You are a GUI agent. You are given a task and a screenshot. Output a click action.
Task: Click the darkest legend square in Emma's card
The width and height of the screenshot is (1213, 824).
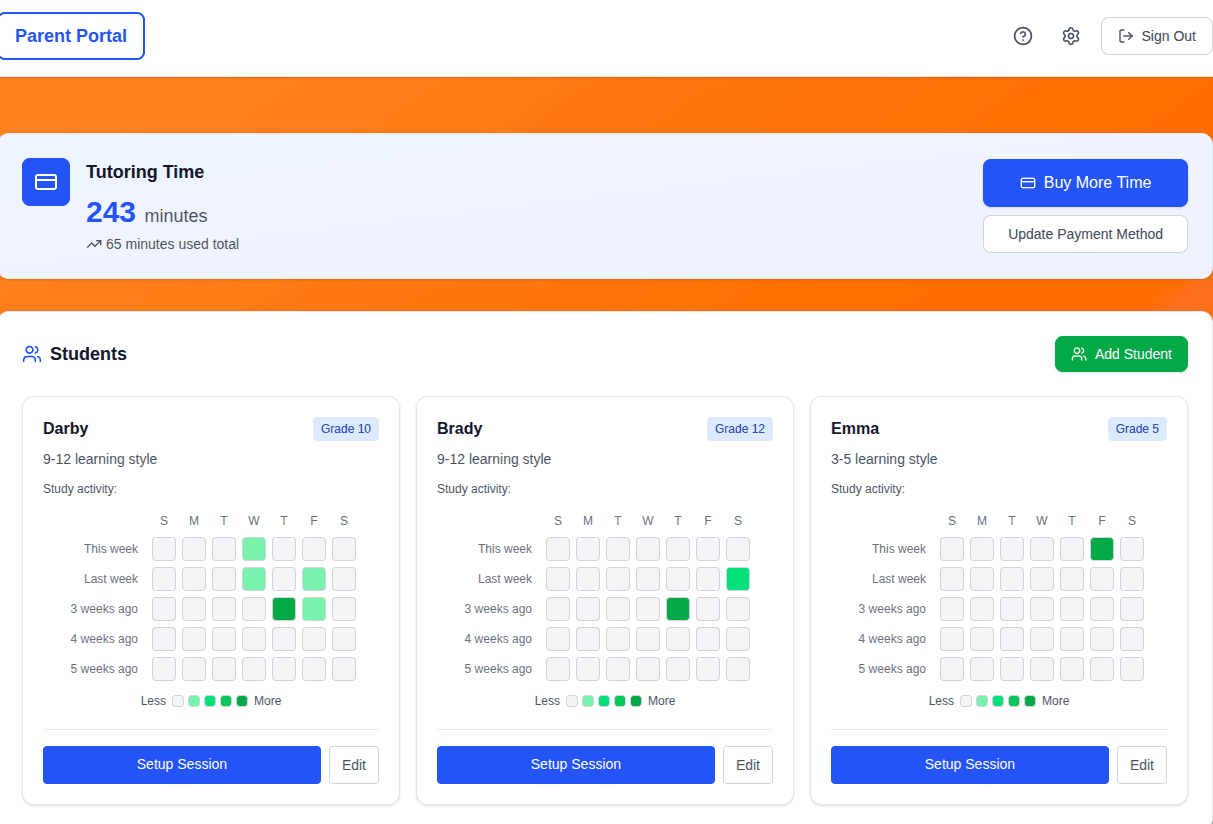[1029, 700]
